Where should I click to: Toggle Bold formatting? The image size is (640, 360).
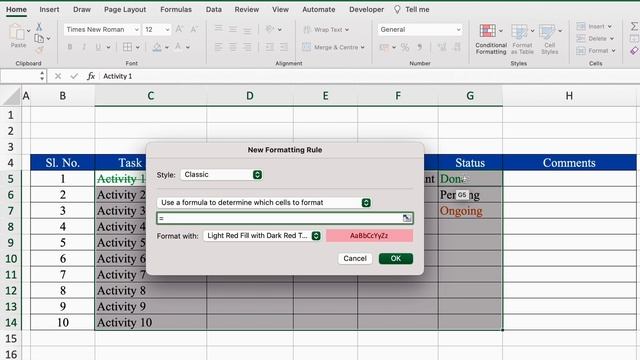point(70,47)
